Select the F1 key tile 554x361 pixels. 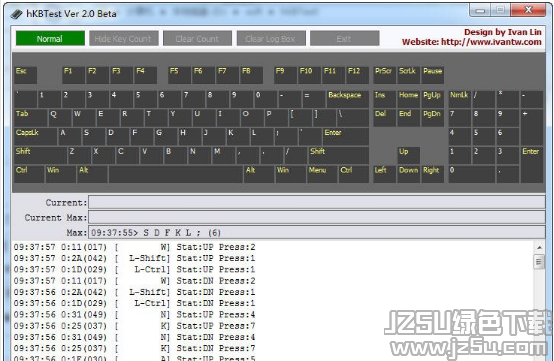73,75
